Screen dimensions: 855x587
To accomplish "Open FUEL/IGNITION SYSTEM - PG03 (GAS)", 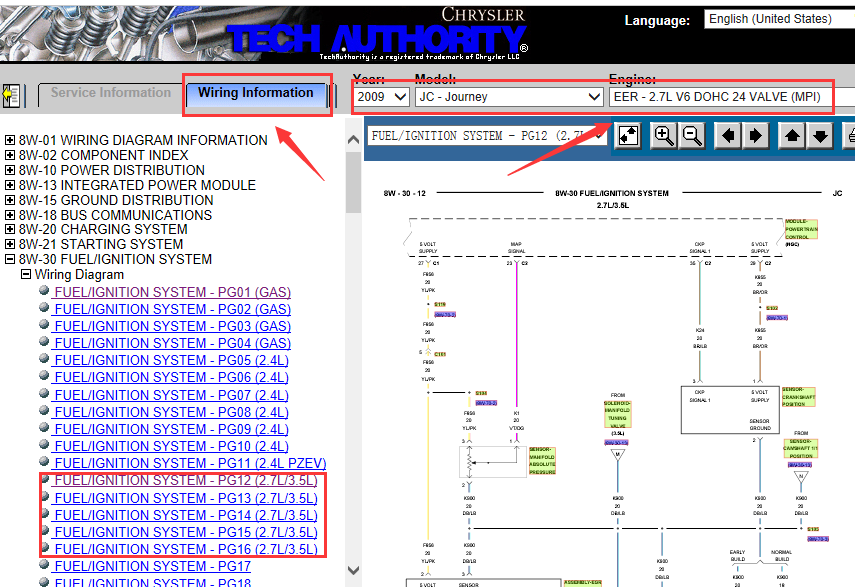I will pos(172,326).
